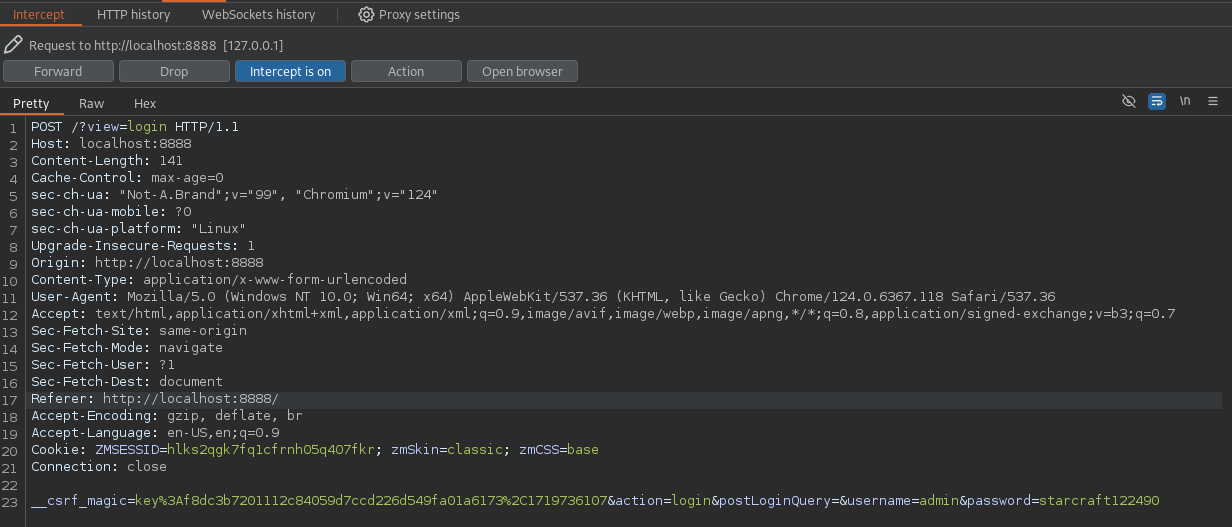Screen dimensions: 1232x527
Task: Open Proxy settings via gear icon
Action: [x=366, y=15]
